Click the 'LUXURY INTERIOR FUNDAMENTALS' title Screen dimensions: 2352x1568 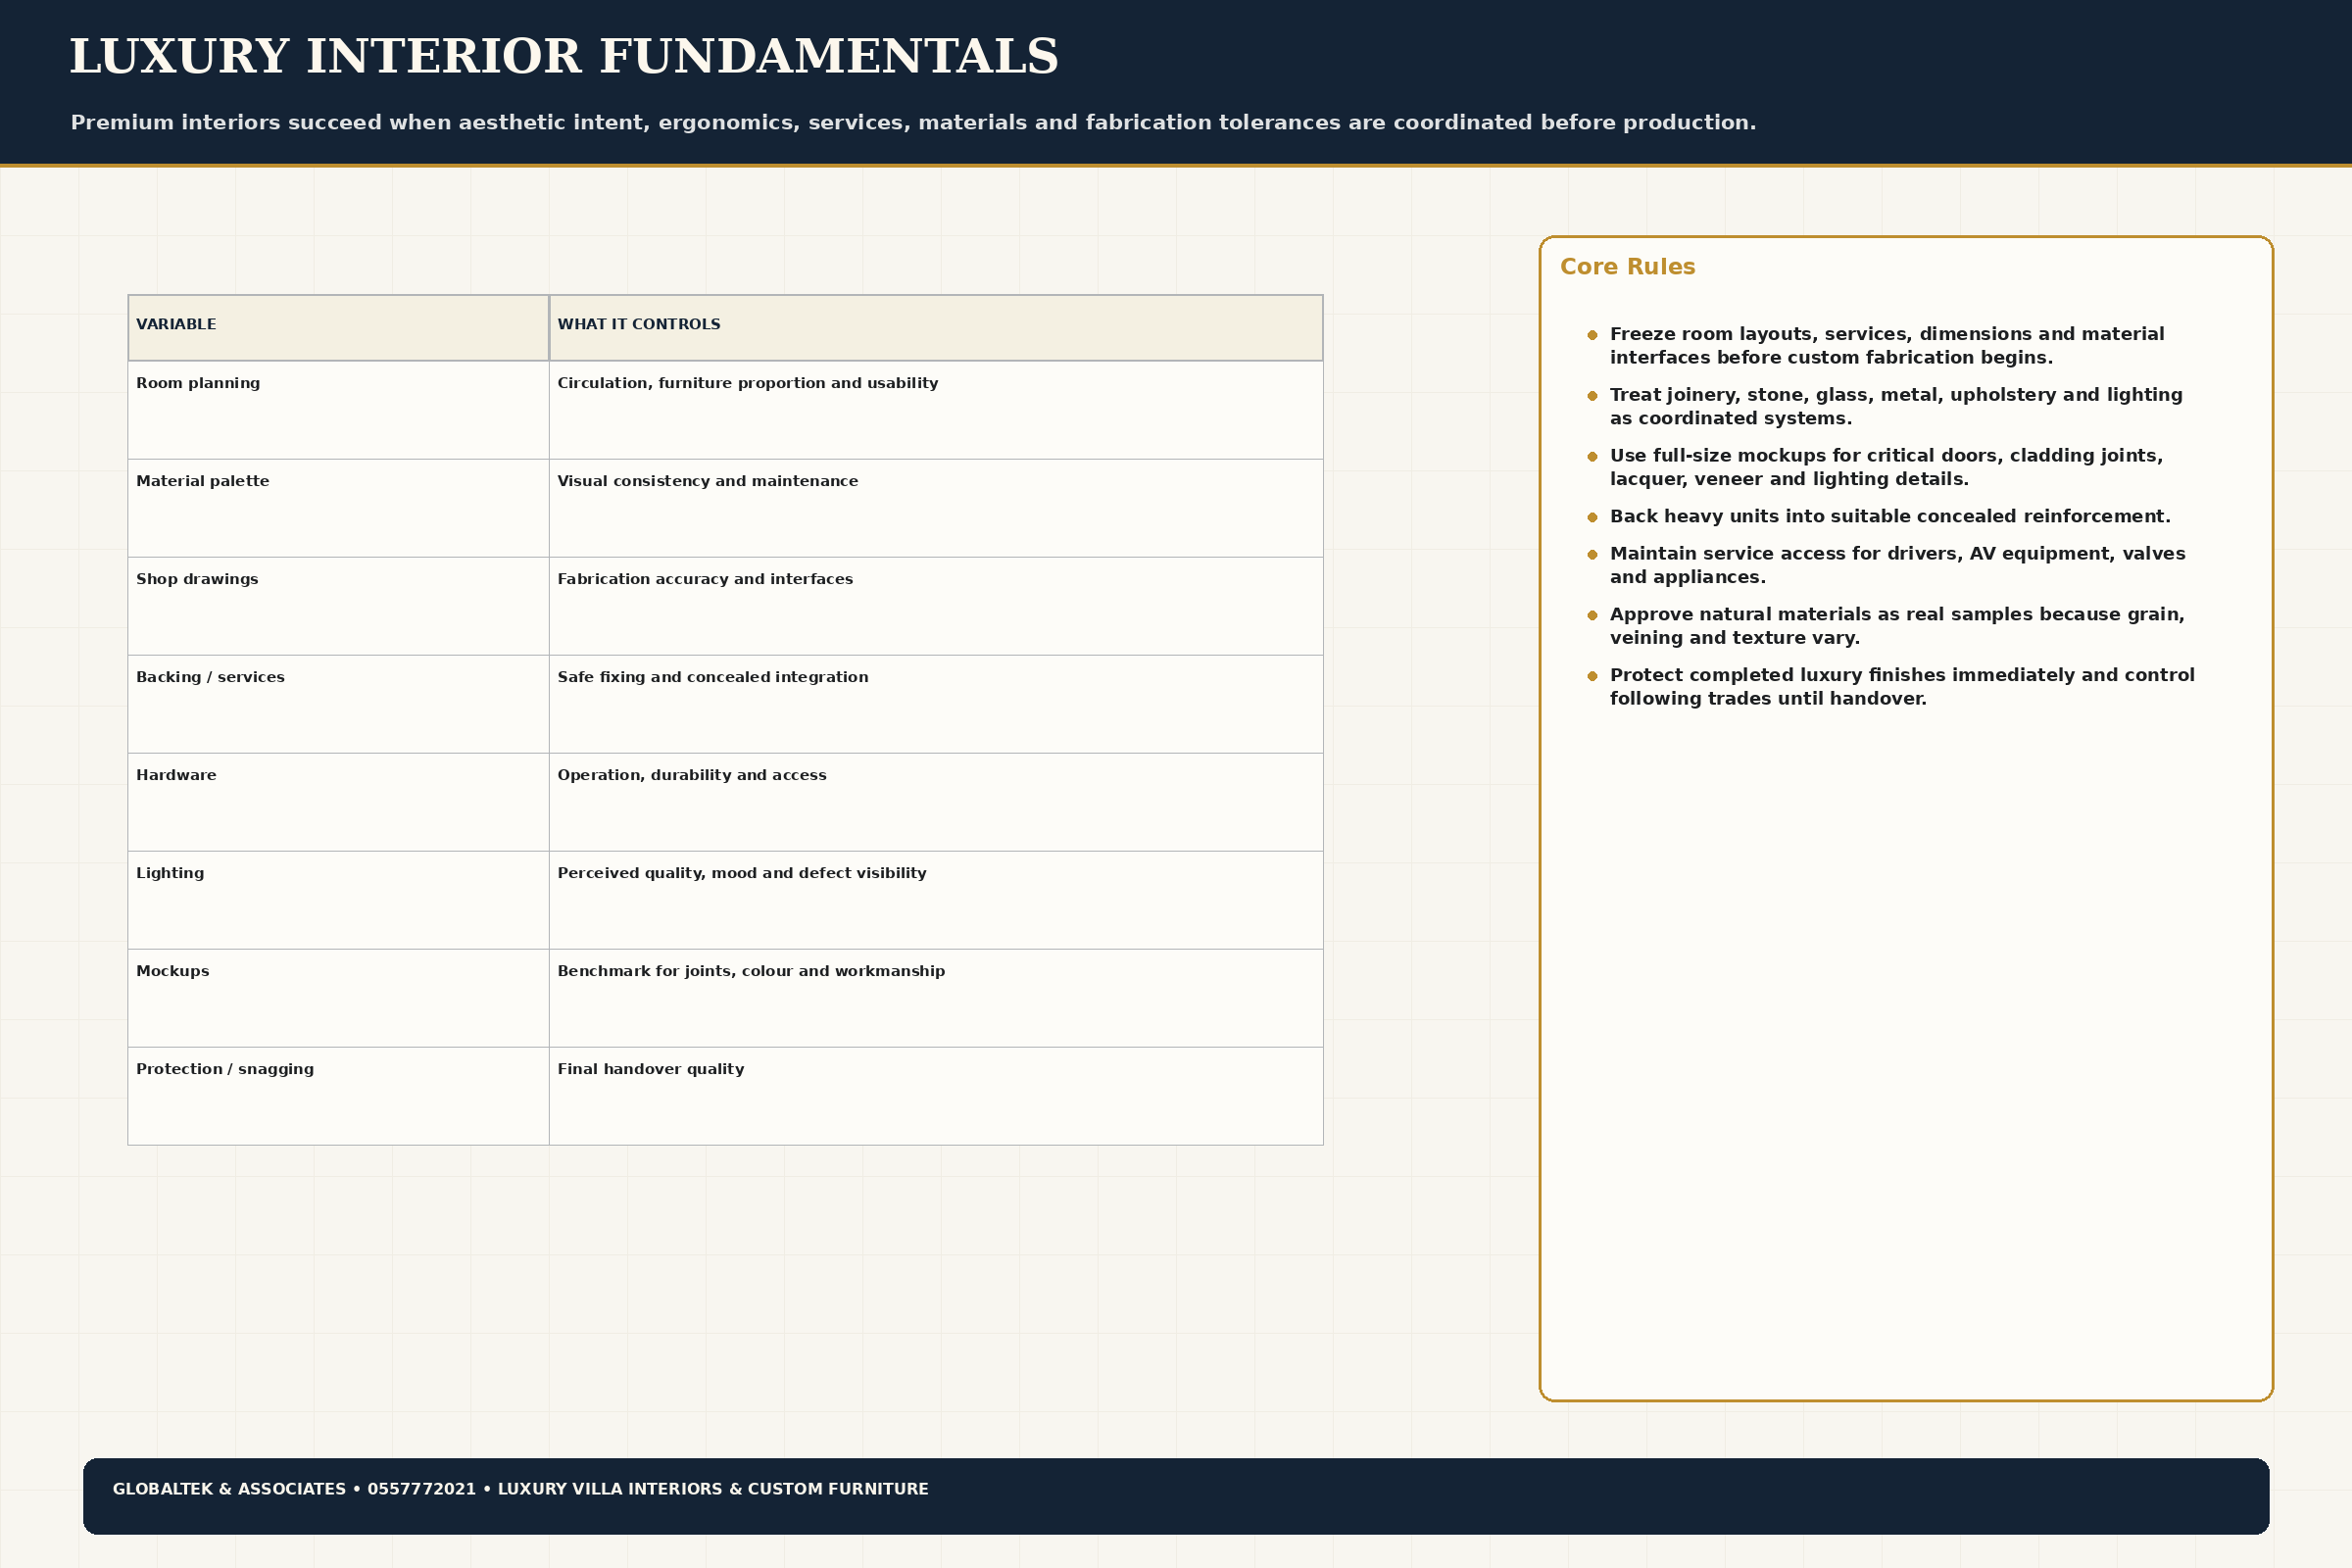tap(564, 57)
